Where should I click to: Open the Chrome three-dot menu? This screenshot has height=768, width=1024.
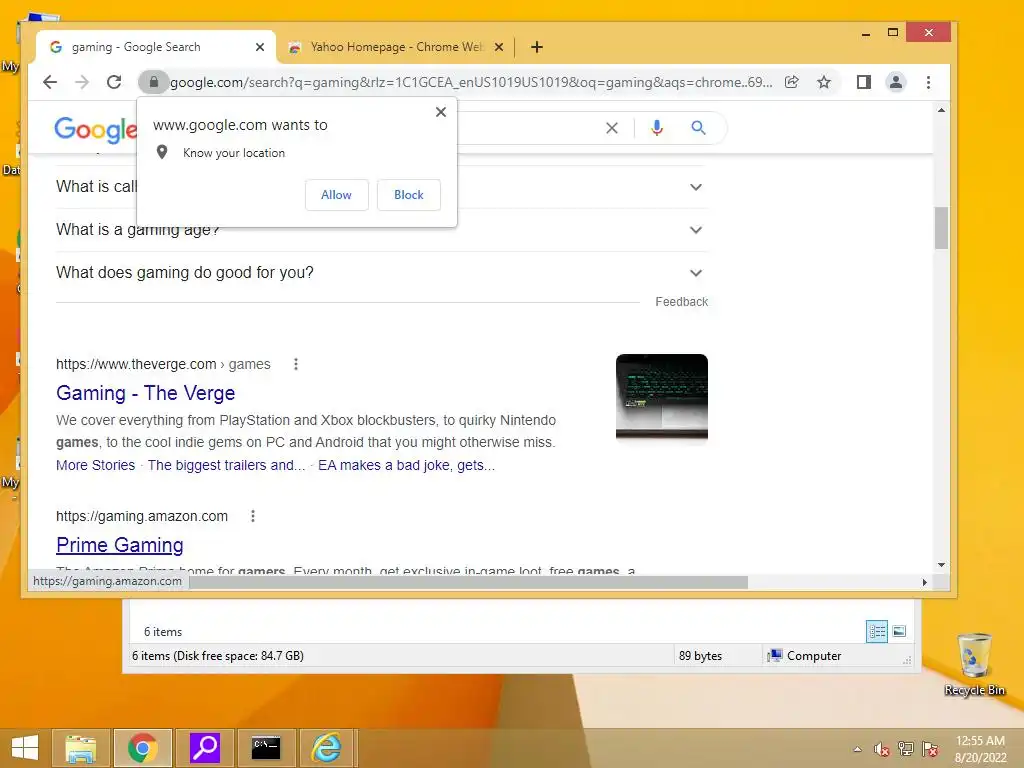click(x=929, y=82)
